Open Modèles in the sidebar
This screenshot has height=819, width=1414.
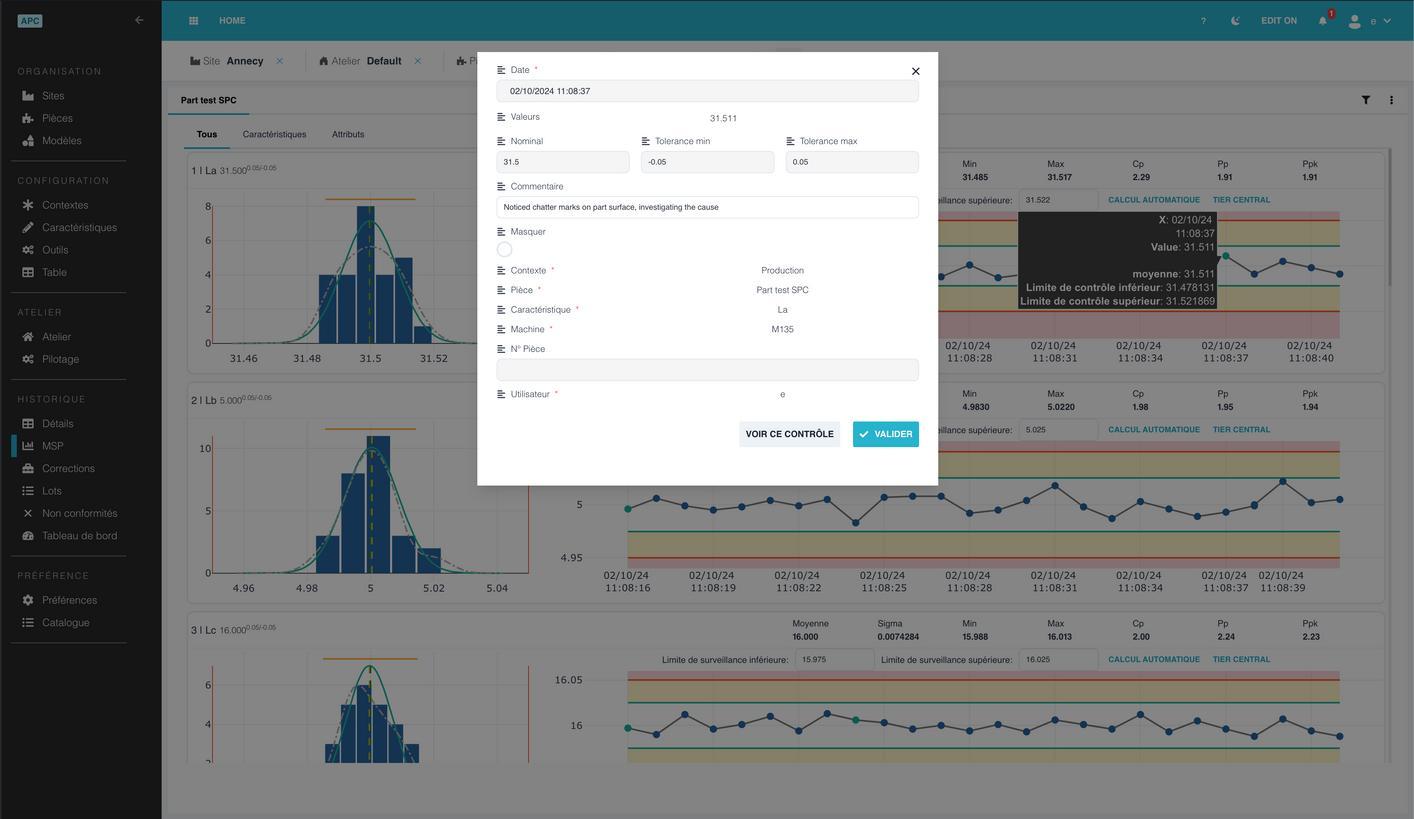61,141
